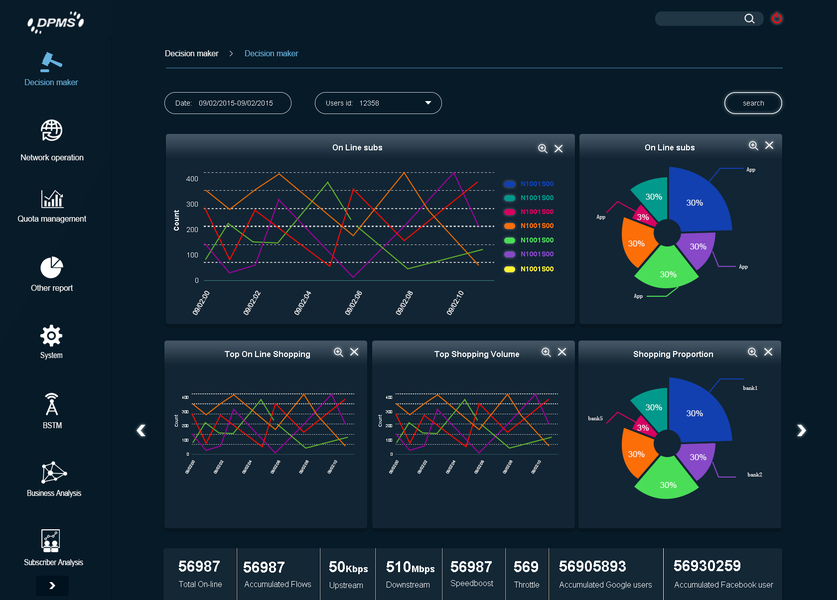The image size is (837, 600).
Task: Open Other report pie icon
Action: pyautogui.click(x=52, y=267)
